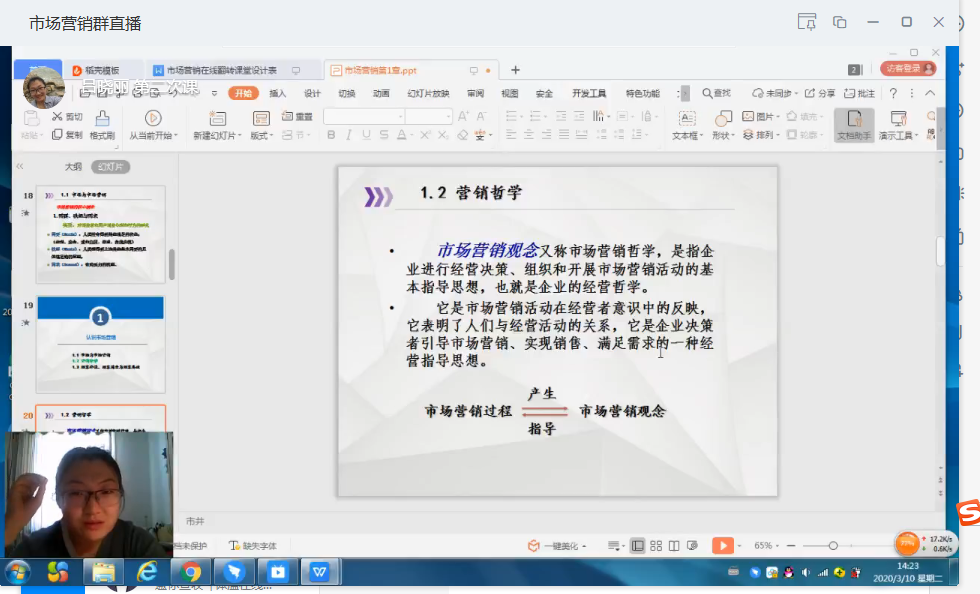Image resolution: width=980 pixels, height=594 pixels.
Task: Start slideshow with the orange play button
Action: pos(721,545)
